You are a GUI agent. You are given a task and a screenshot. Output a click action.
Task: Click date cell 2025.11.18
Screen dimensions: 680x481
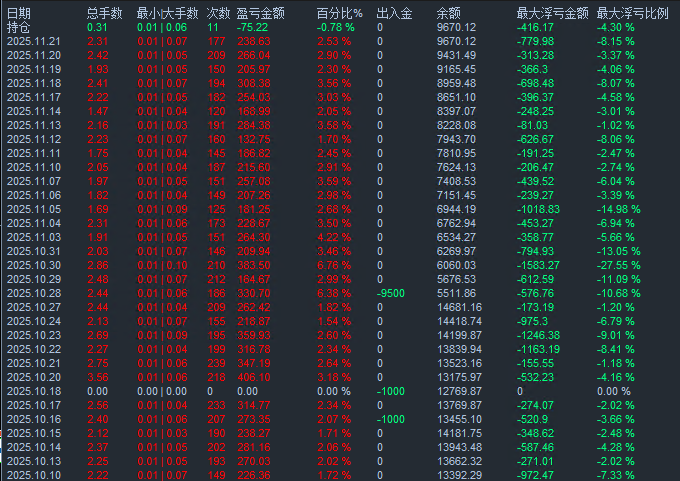coord(34,83)
